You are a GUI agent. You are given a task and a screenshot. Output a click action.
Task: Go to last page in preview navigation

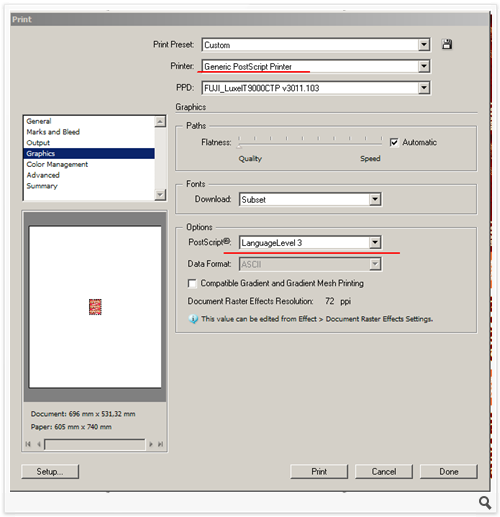coord(160,444)
